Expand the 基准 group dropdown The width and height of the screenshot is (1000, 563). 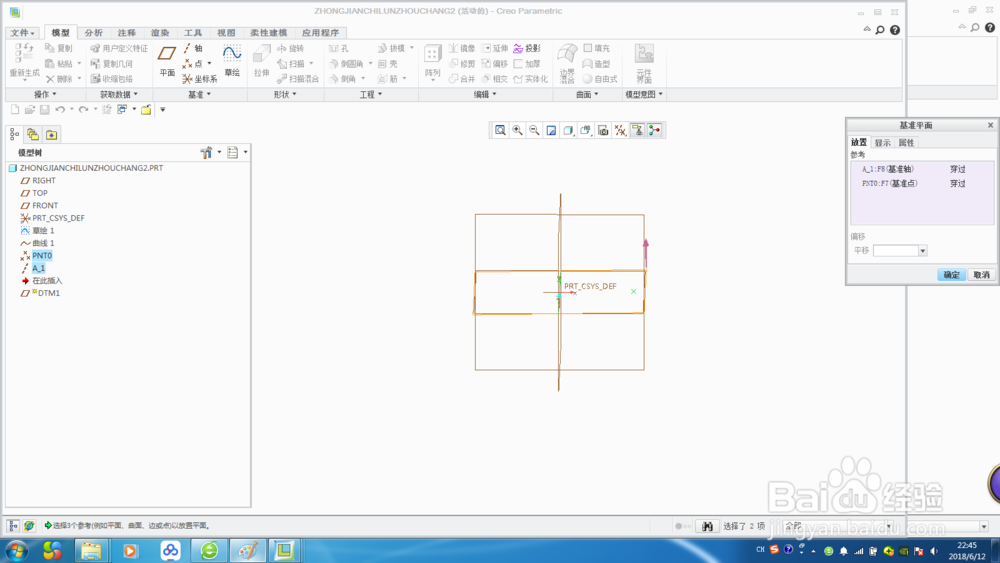pos(199,94)
